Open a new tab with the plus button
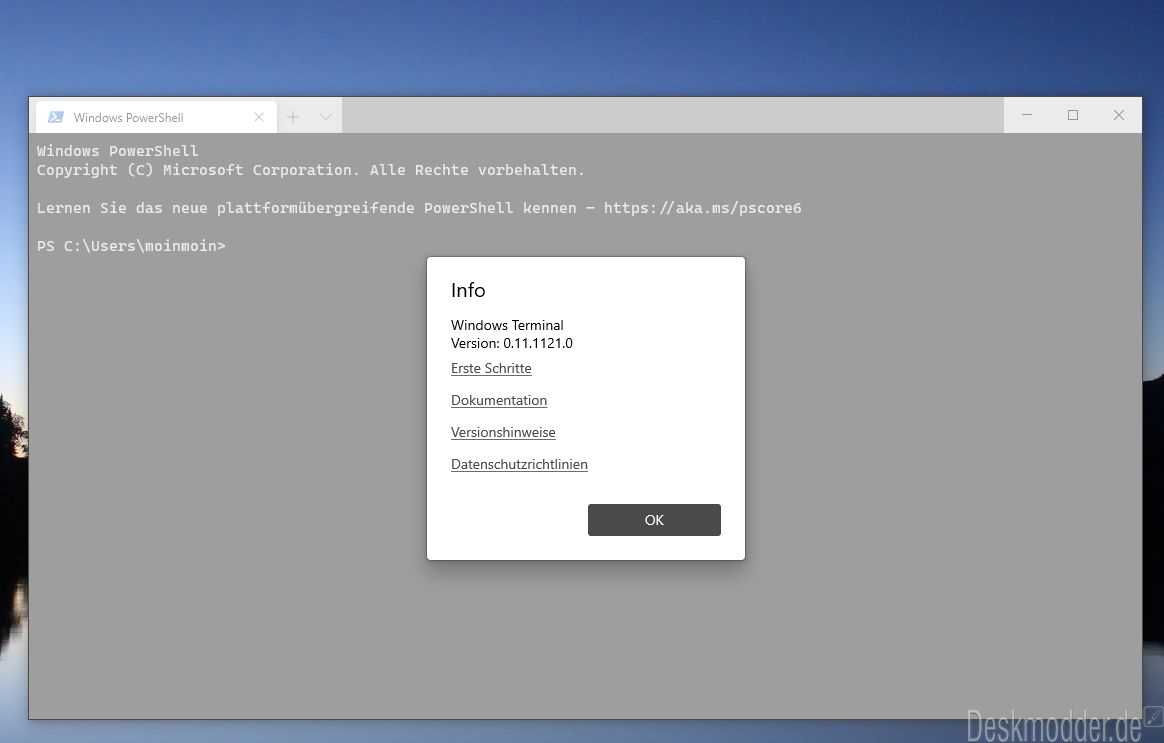 coord(293,117)
